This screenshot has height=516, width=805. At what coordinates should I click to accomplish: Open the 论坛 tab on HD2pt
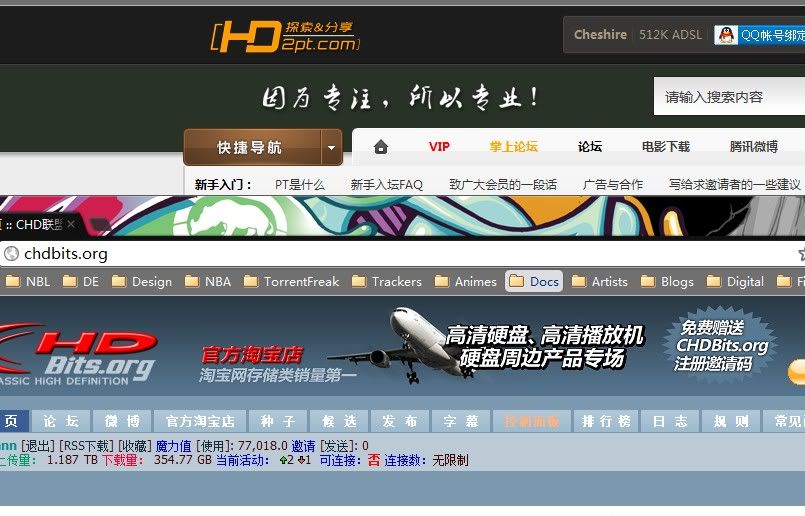point(590,147)
